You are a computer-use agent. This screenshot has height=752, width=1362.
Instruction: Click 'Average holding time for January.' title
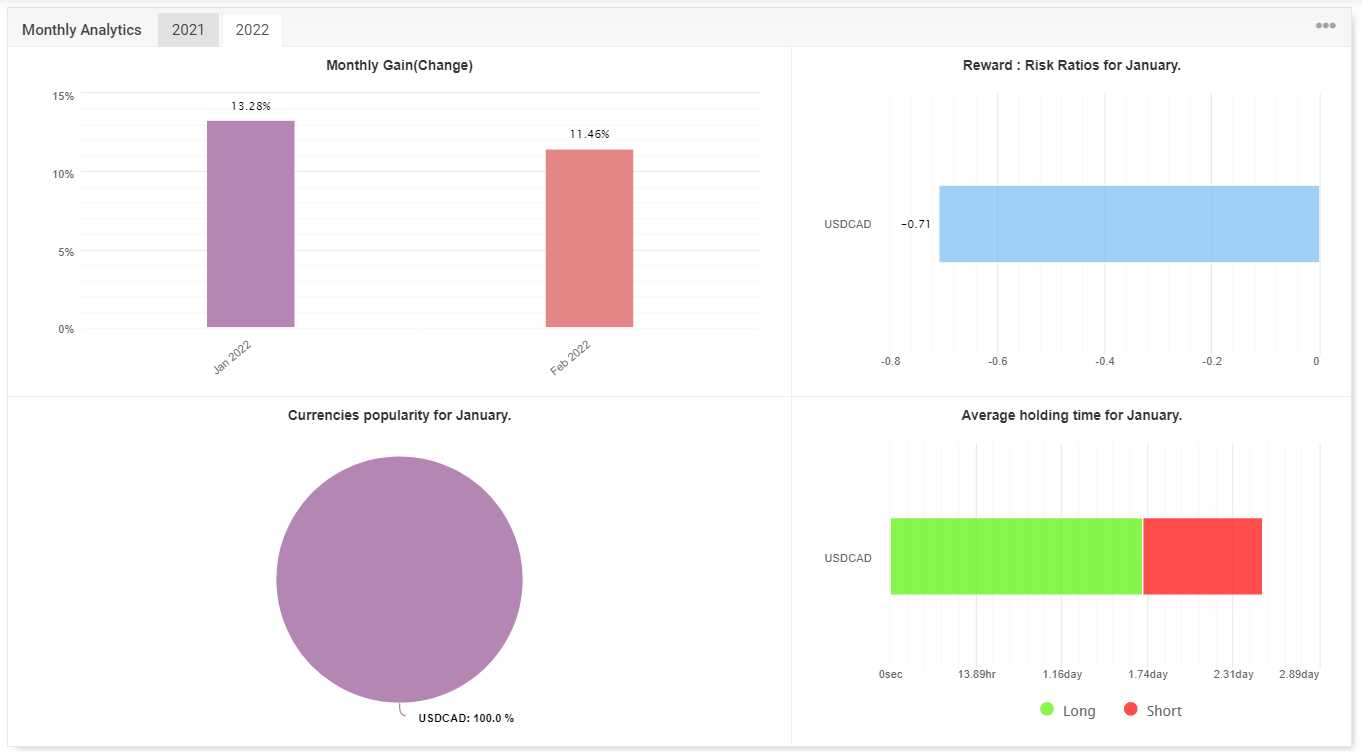click(1072, 415)
